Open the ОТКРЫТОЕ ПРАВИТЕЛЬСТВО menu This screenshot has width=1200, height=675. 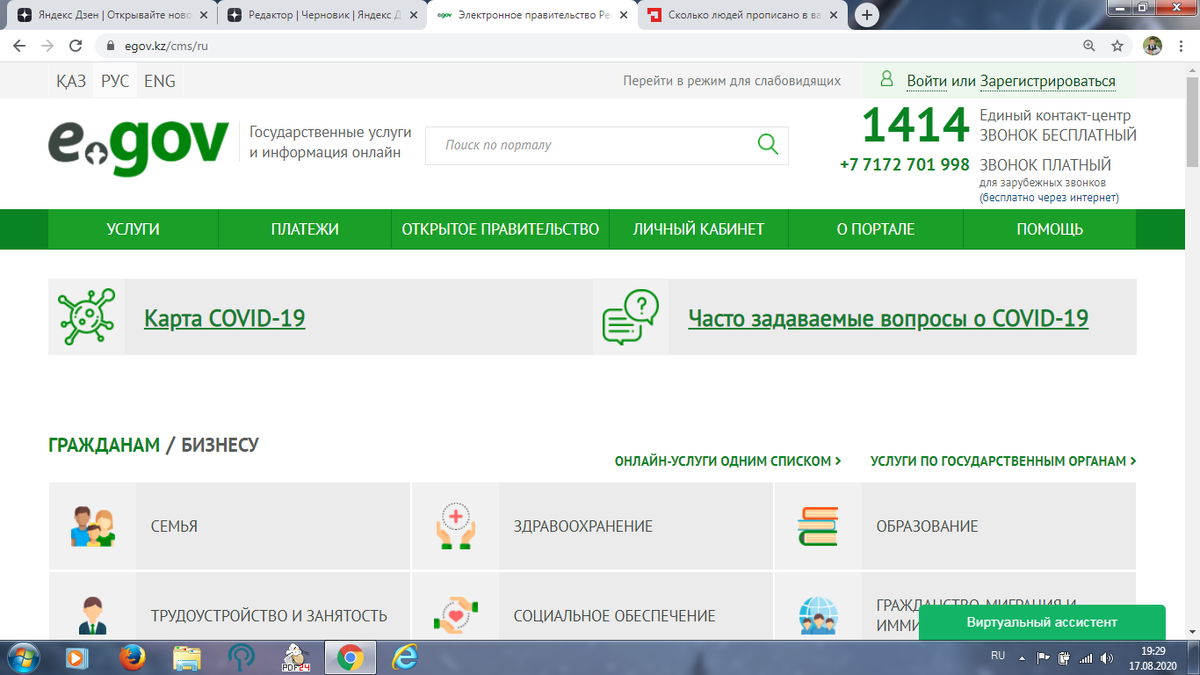coord(500,229)
